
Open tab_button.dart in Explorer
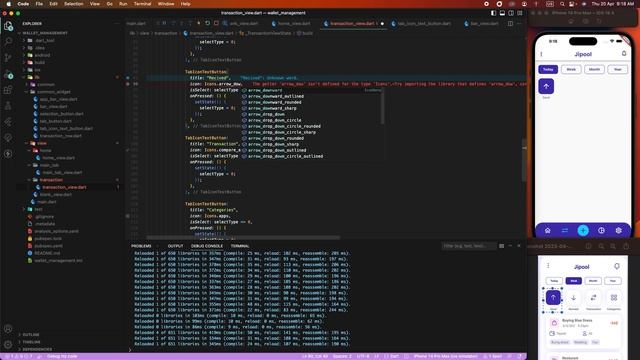tap(56, 121)
